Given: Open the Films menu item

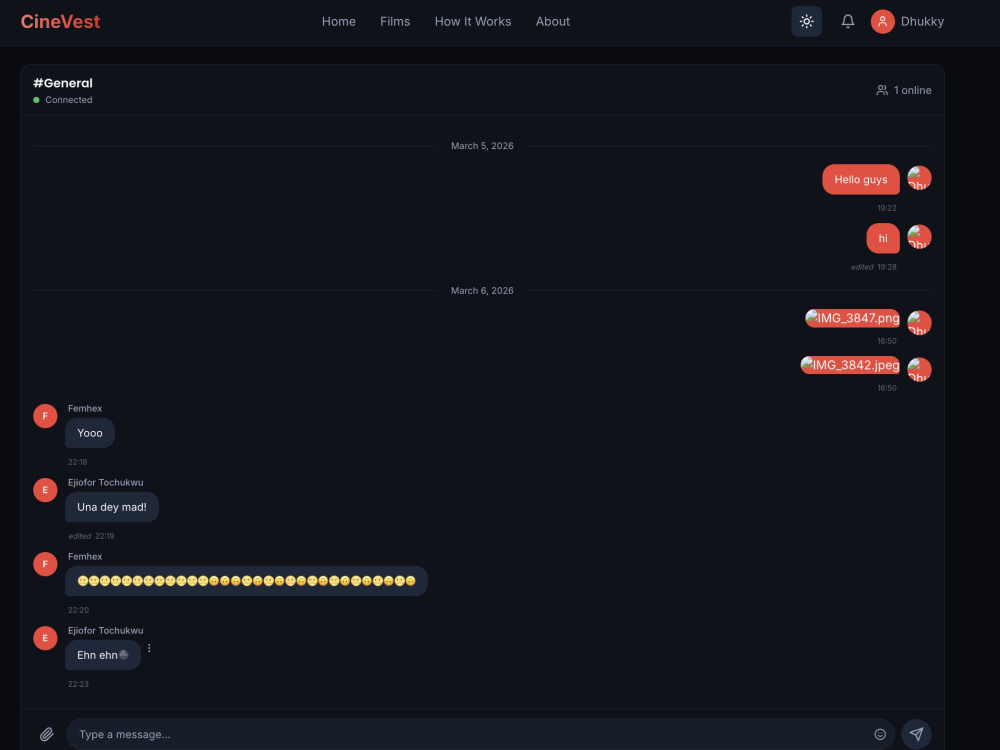Looking at the screenshot, I should (395, 22).
